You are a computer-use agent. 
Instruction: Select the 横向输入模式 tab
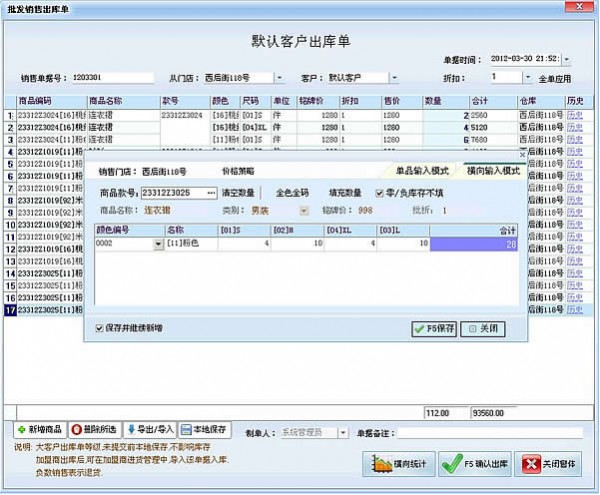click(493, 171)
